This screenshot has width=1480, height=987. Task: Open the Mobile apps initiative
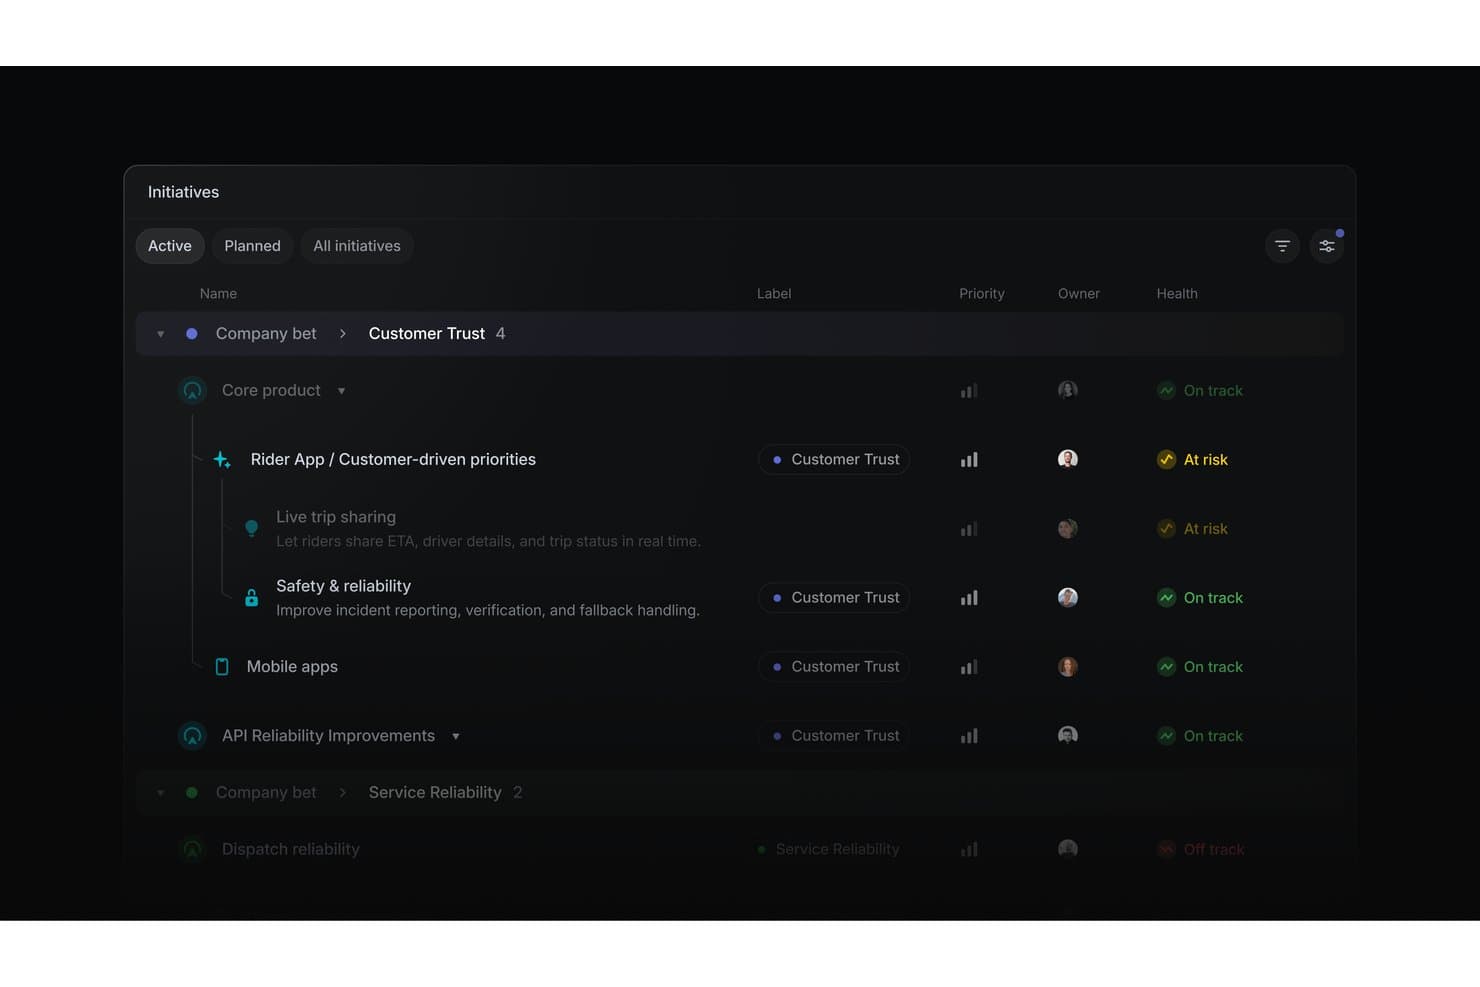pyautogui.click(x=292, y=667)
